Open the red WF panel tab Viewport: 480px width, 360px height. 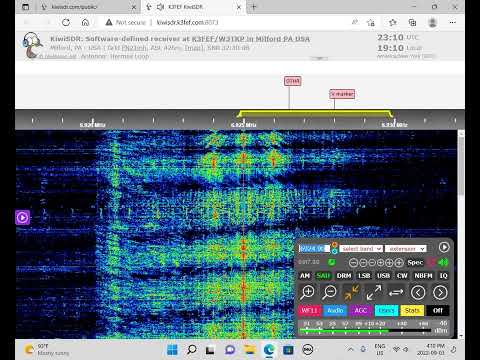click(309, 310)
